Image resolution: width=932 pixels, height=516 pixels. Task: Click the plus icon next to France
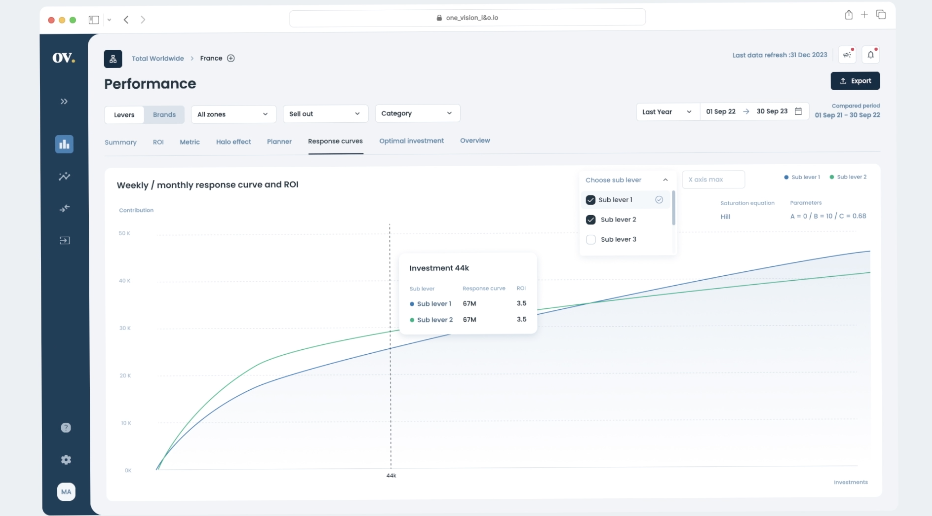point(231,58)
